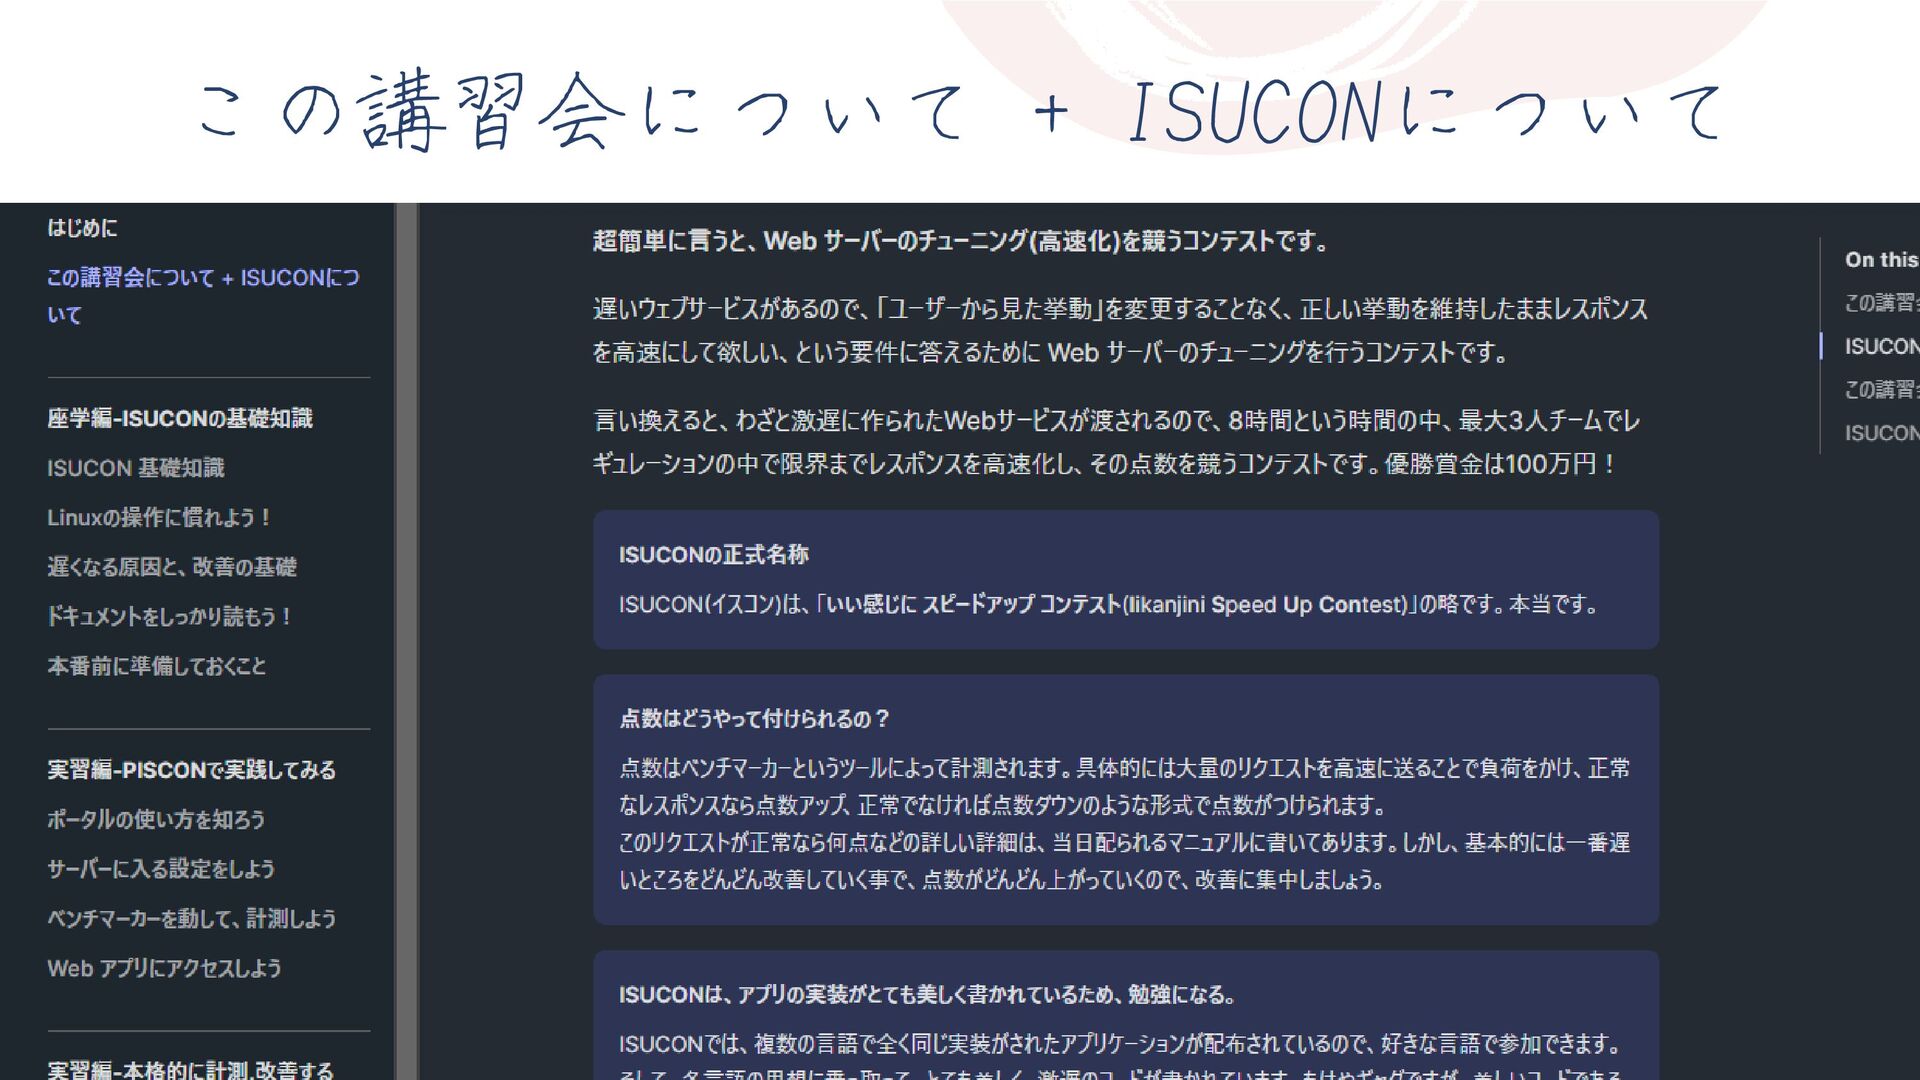Go to ベンチマーカーを動して、計測しよう
Viewport: 1920px width, 1080px height.
[192, 919]
